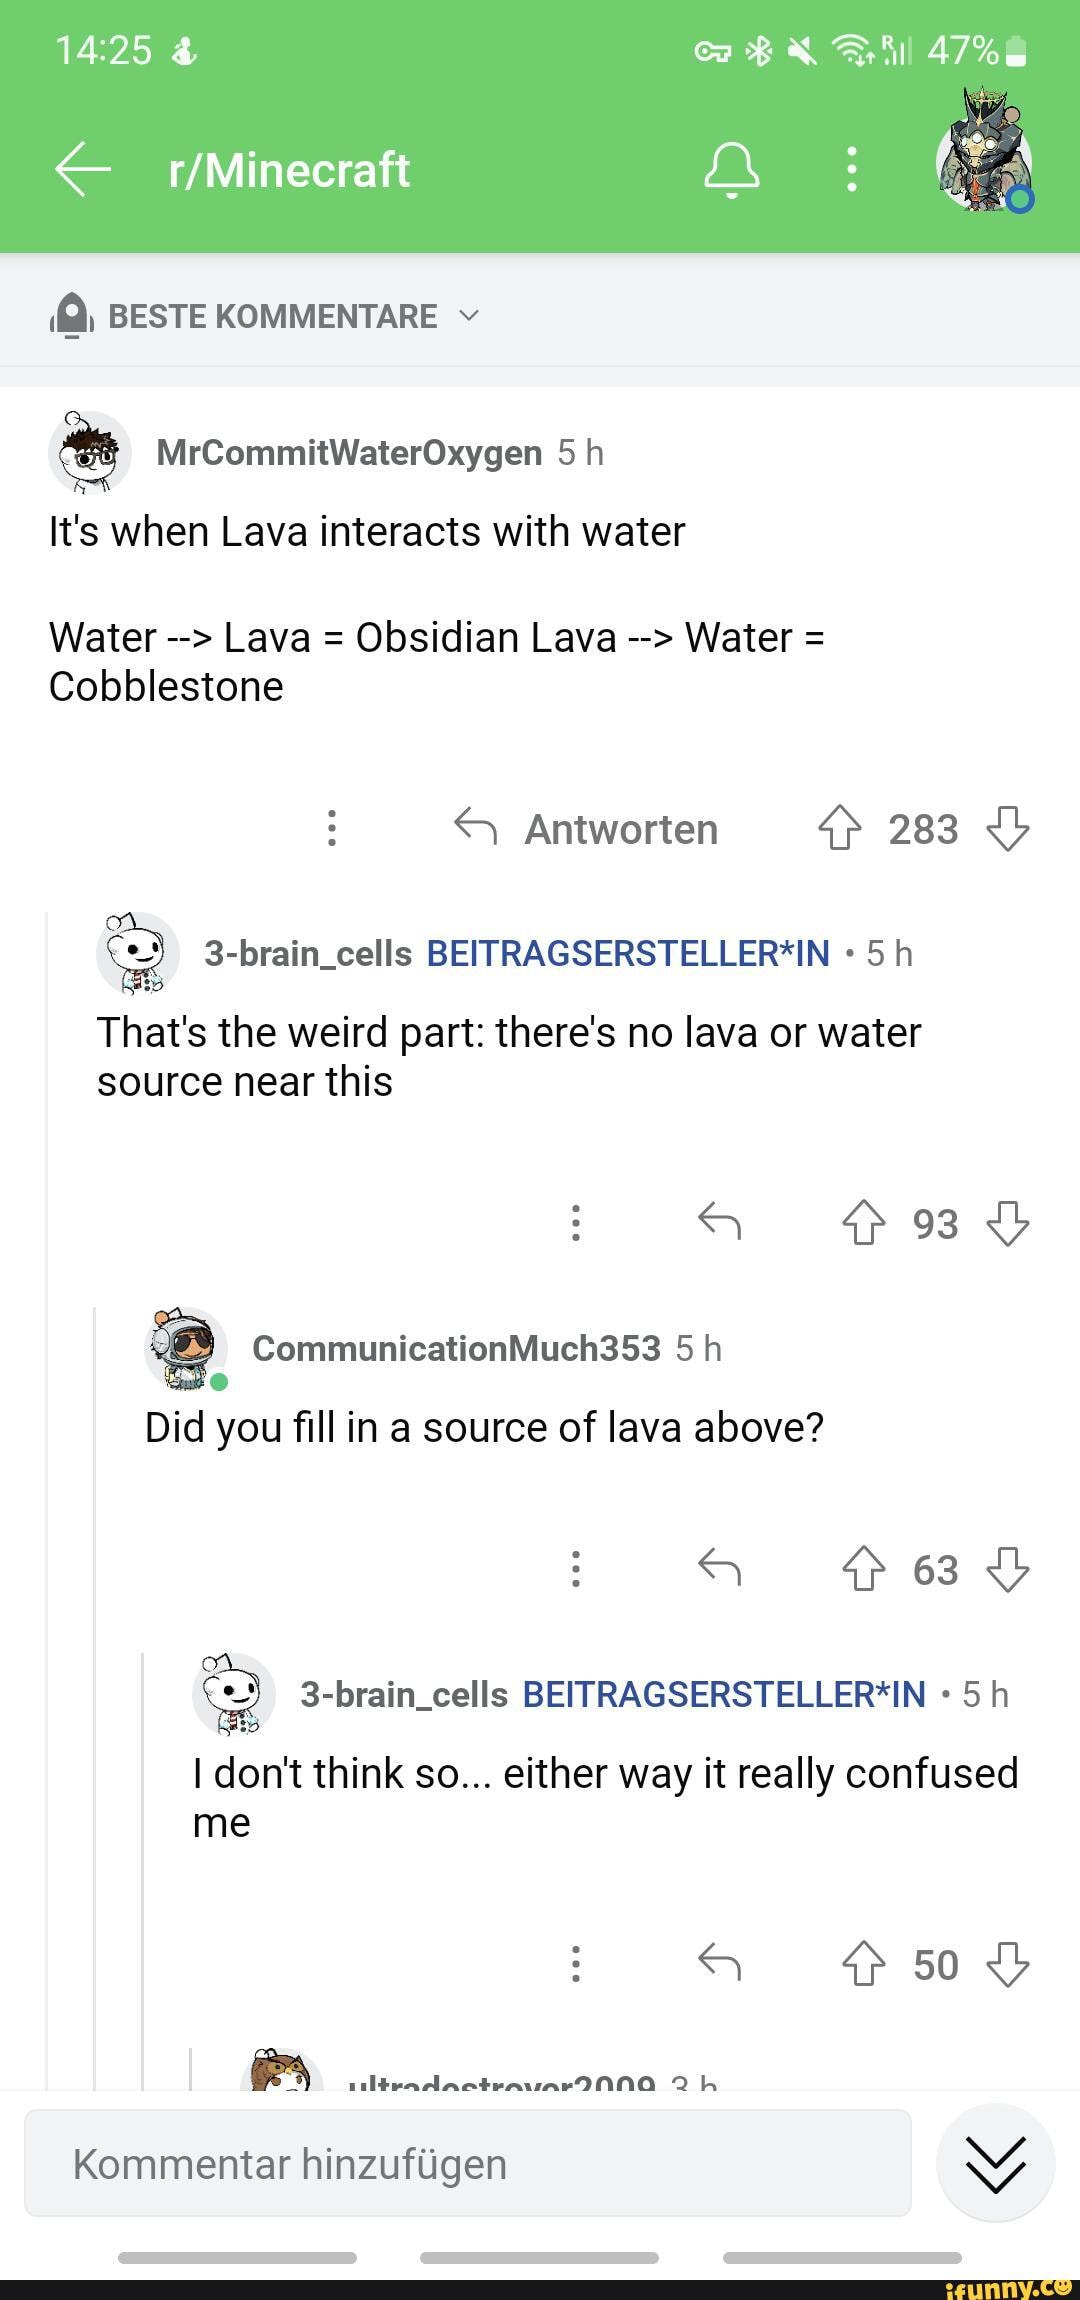Jump to next comment with double chevron

[995, 2163]
